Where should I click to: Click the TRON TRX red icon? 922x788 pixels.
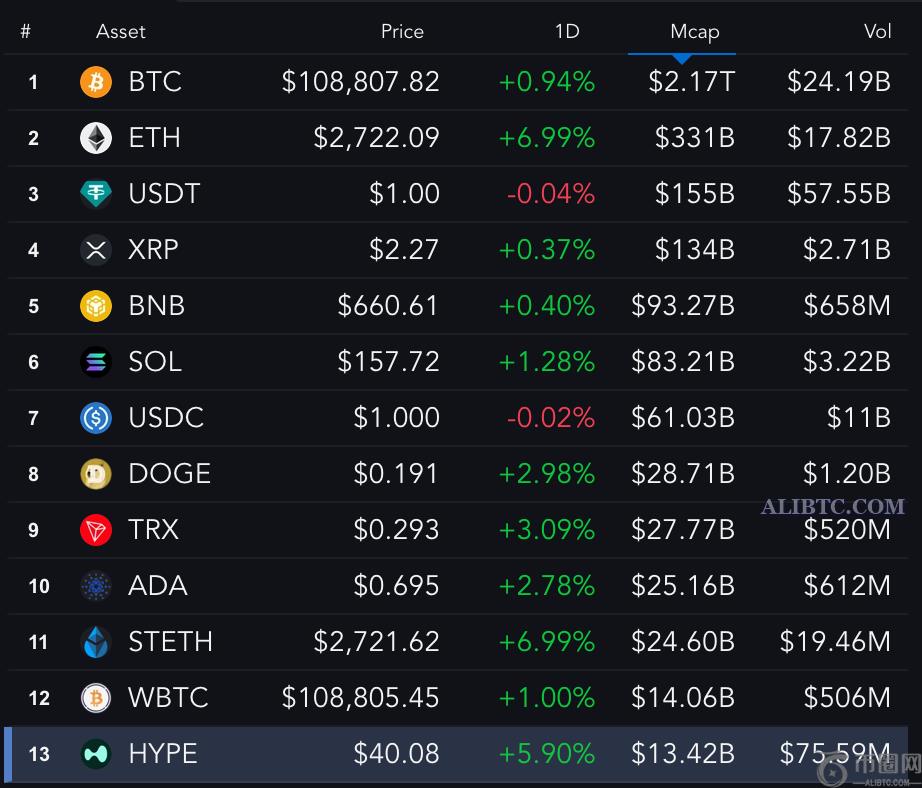tap(96, 530)
